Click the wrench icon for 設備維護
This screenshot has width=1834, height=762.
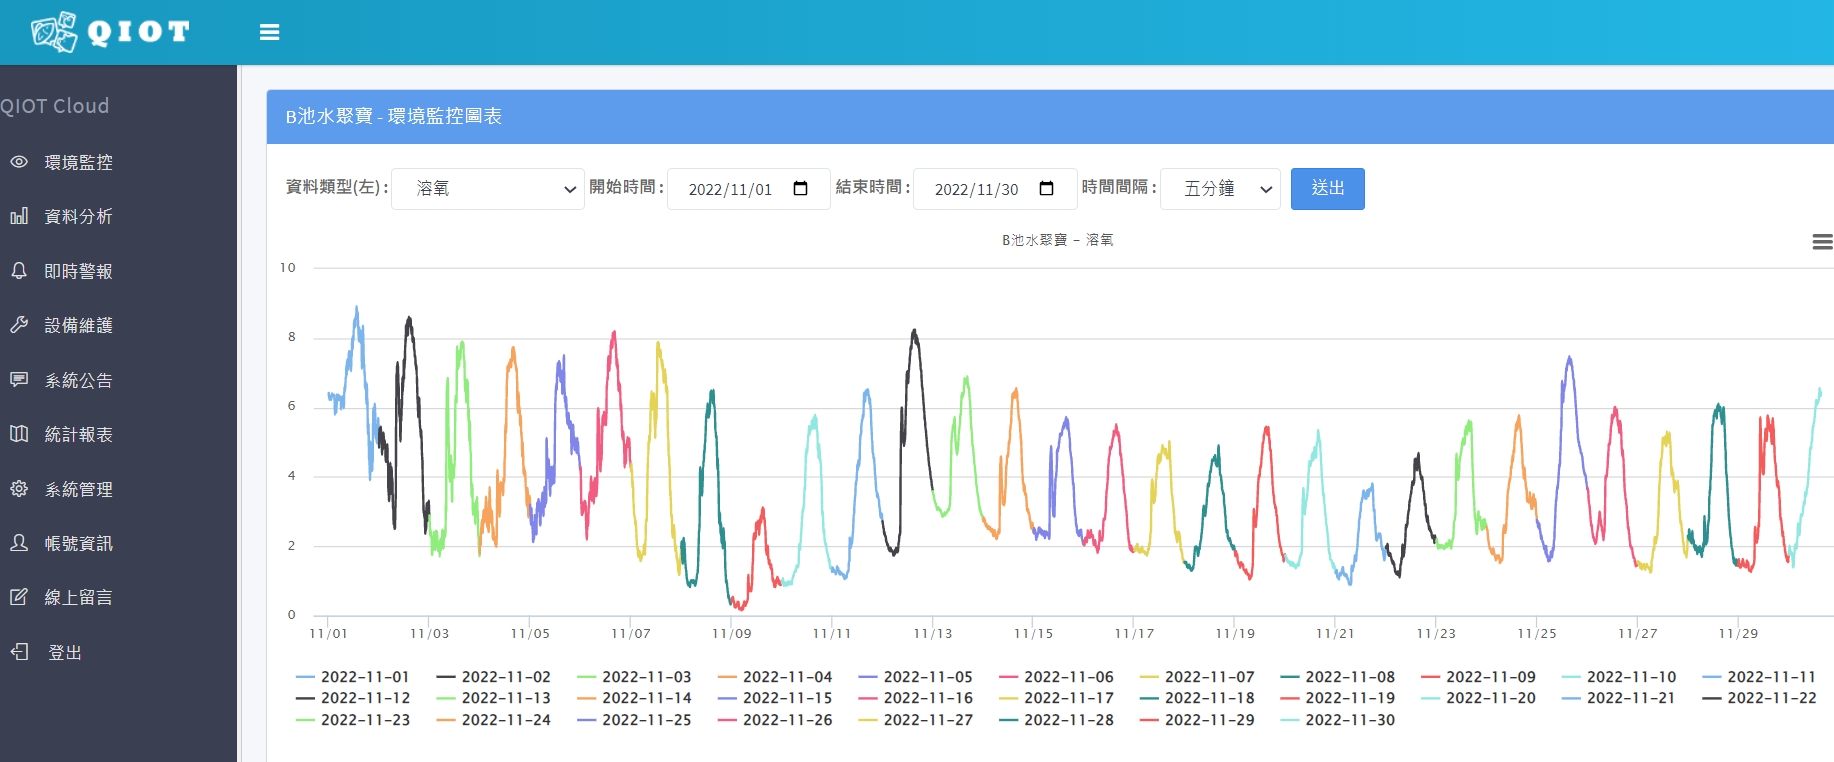[x=19, y=325]
